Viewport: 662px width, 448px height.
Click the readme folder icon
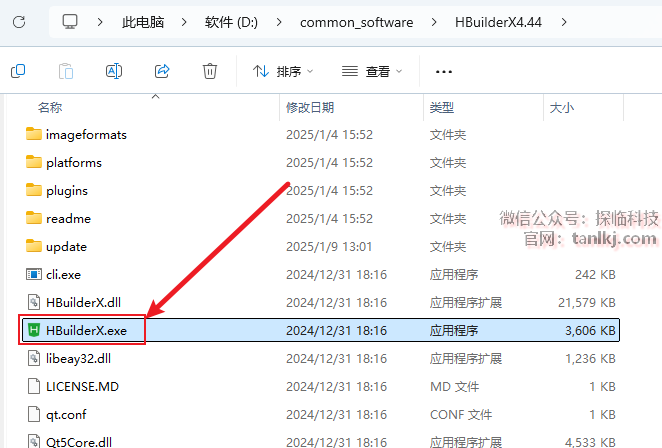[x=34, y=218]
